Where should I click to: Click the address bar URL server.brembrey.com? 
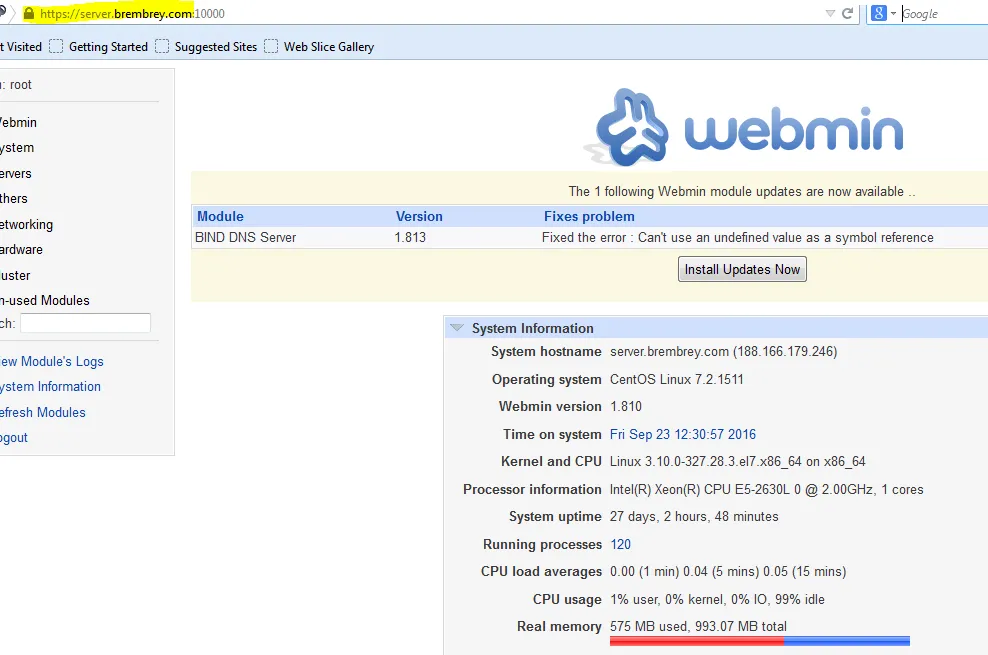[132, 13]
